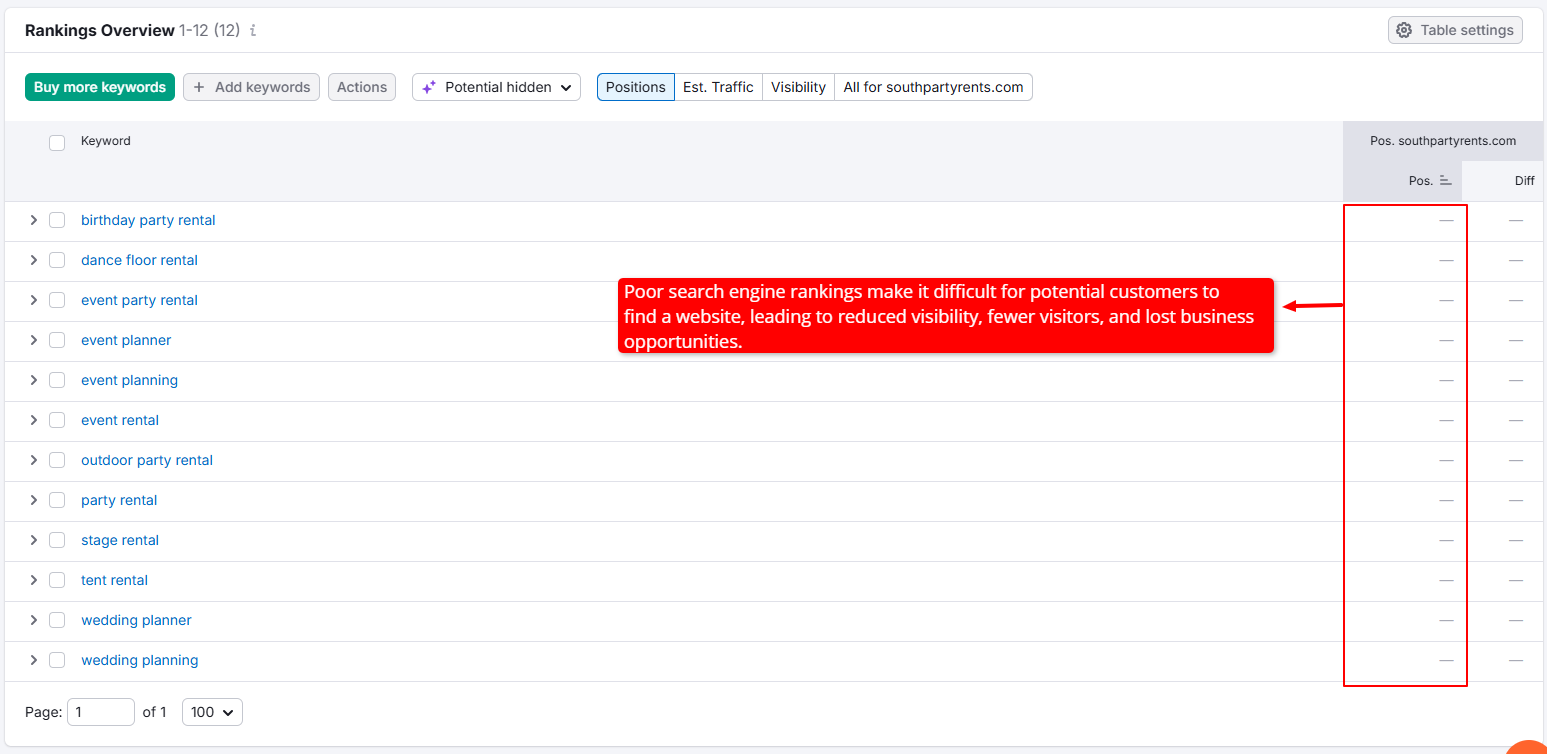
Task: Click the gear icon in Table settings
Action: [1404, 30]
